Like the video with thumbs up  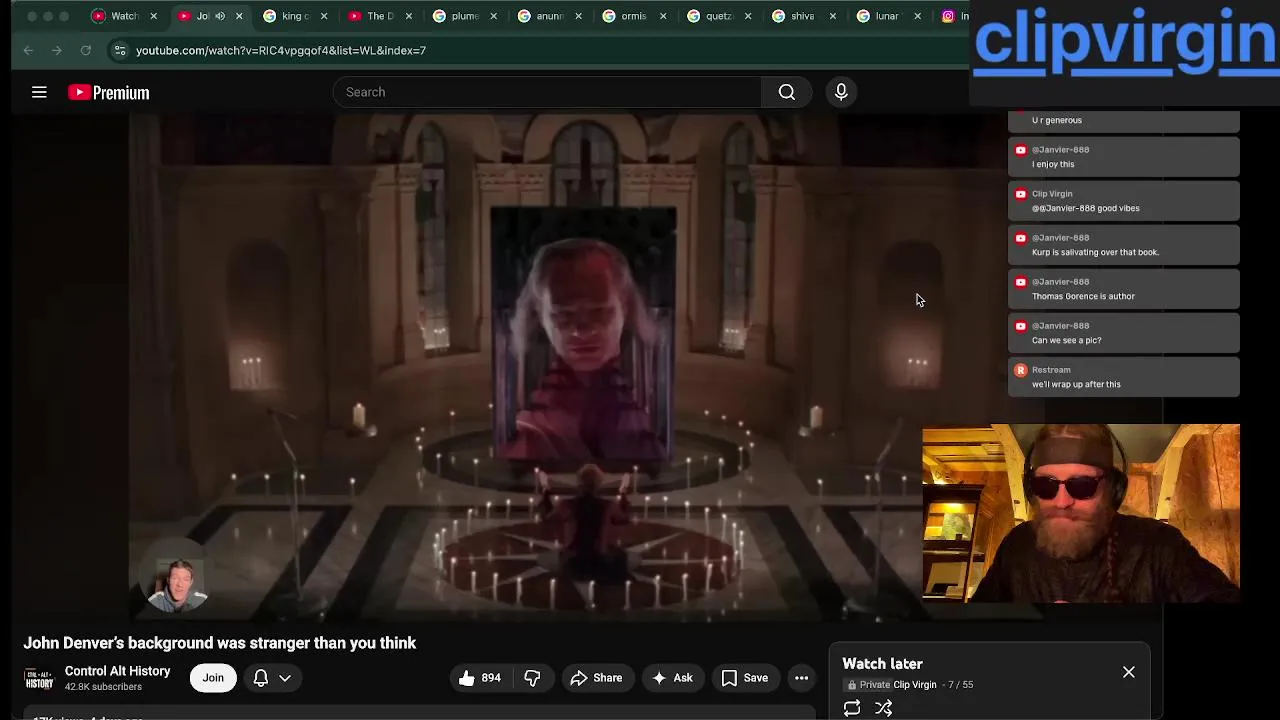click(x=467, y=678)
